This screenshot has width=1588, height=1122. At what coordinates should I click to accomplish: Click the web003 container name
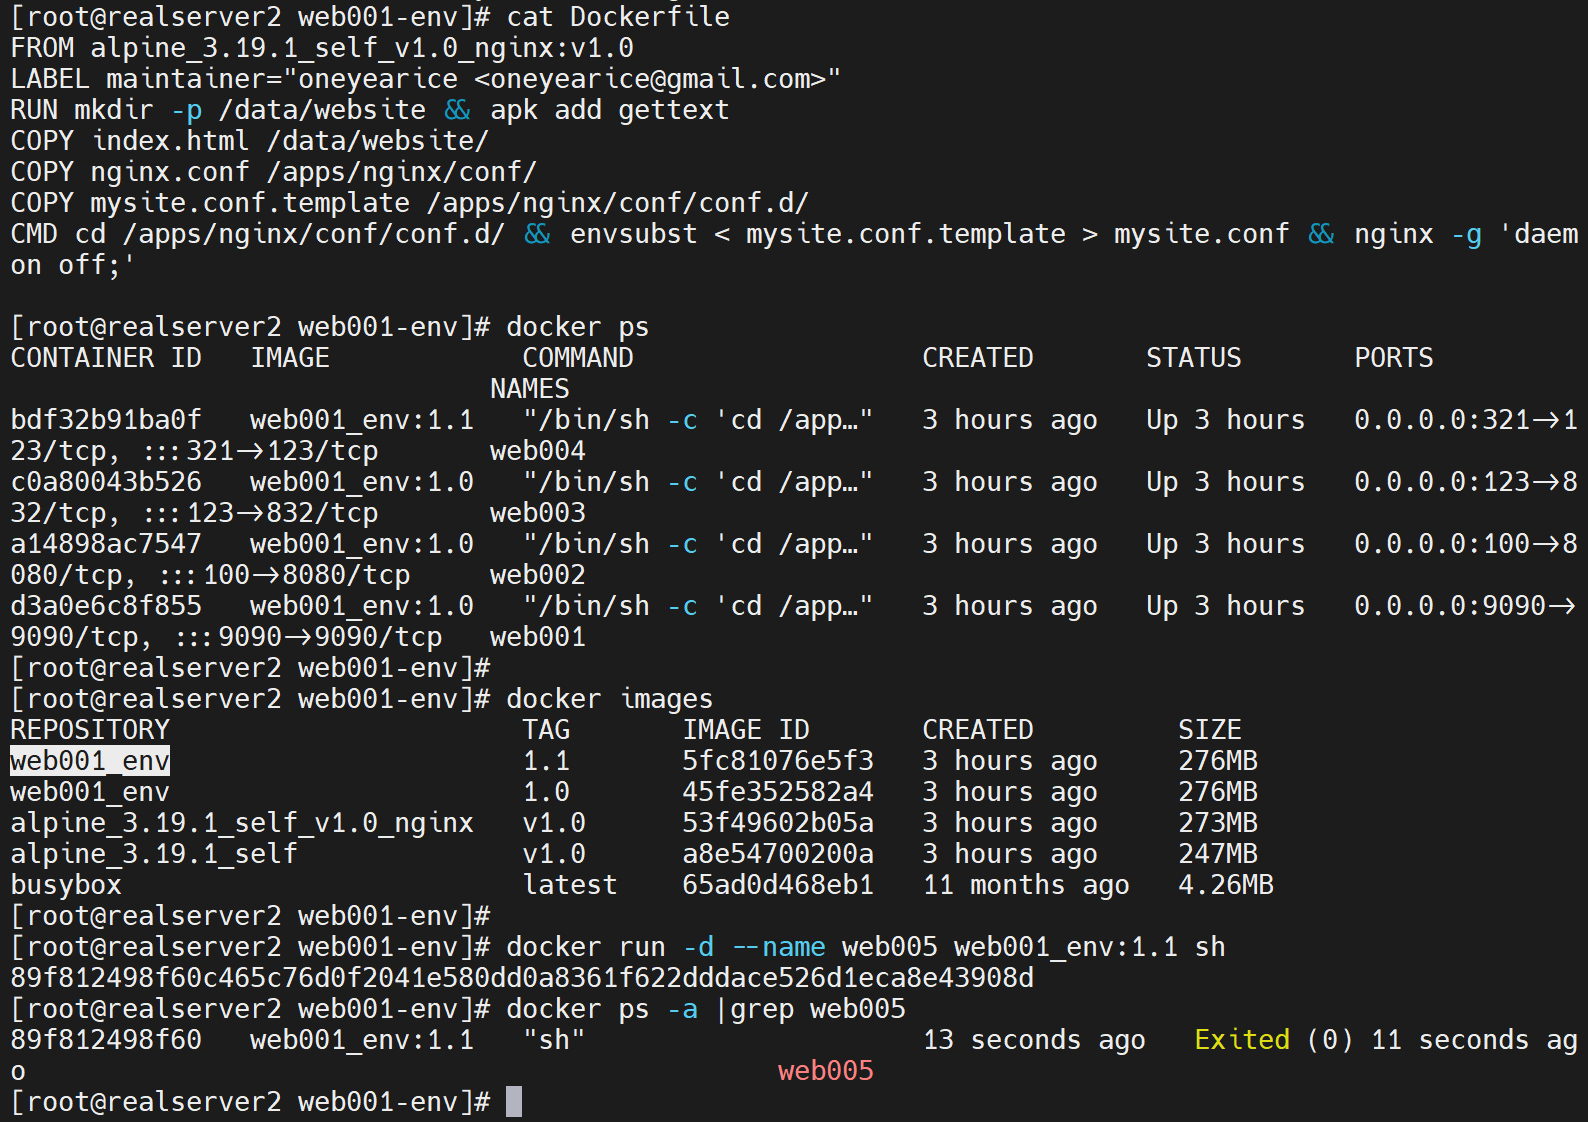pyautogui.click(x=537, y=513)
